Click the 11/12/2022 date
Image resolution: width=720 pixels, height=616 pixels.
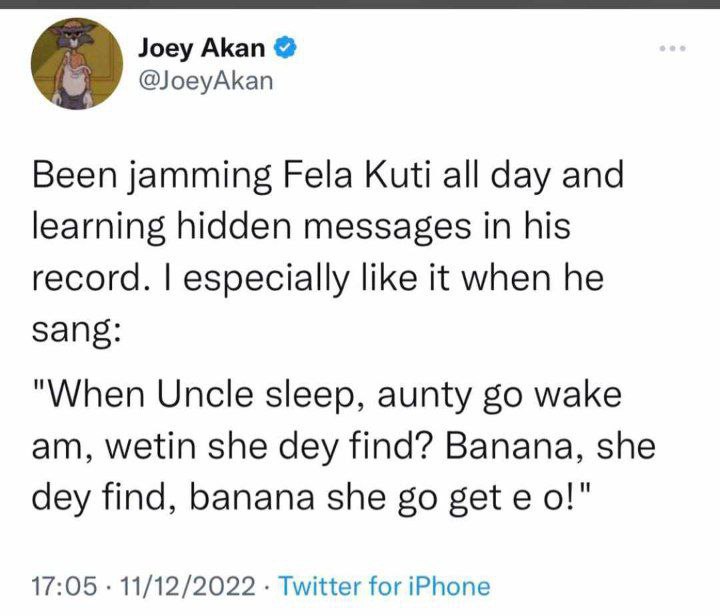(187, 586)
